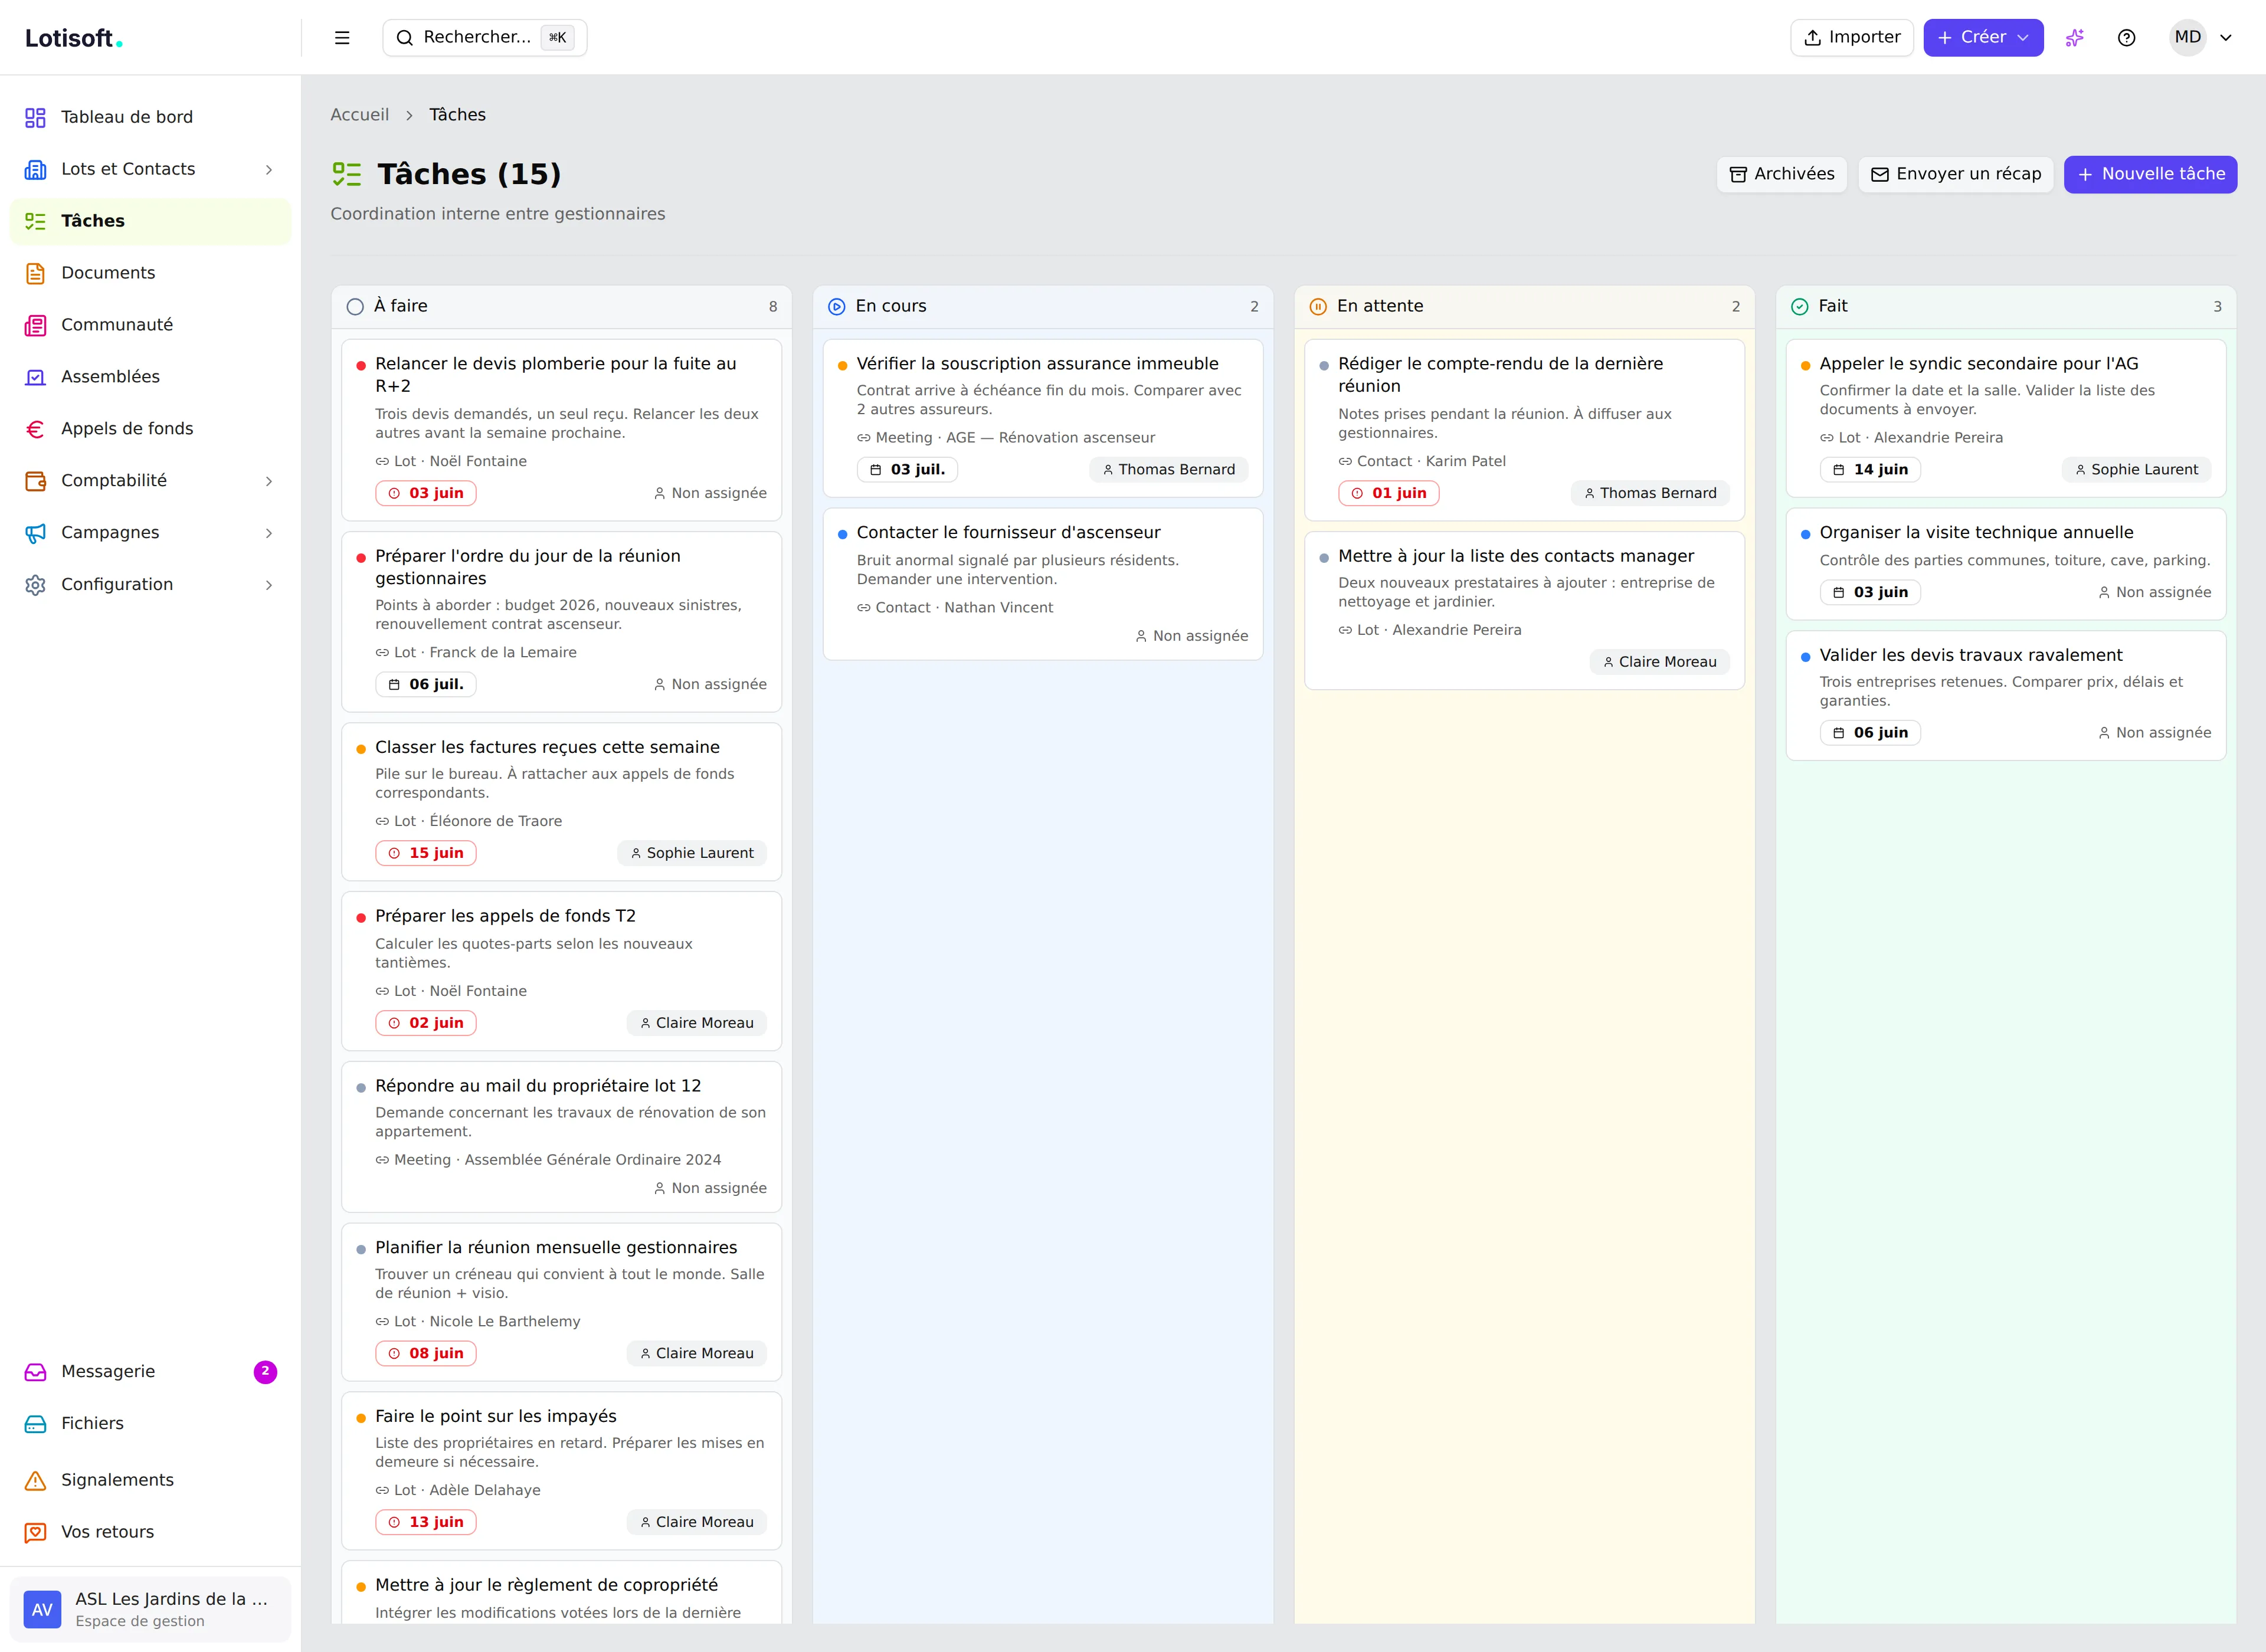
Task: Open the Faire le point sur les impayés title
Action: (x=496, y=1417)
